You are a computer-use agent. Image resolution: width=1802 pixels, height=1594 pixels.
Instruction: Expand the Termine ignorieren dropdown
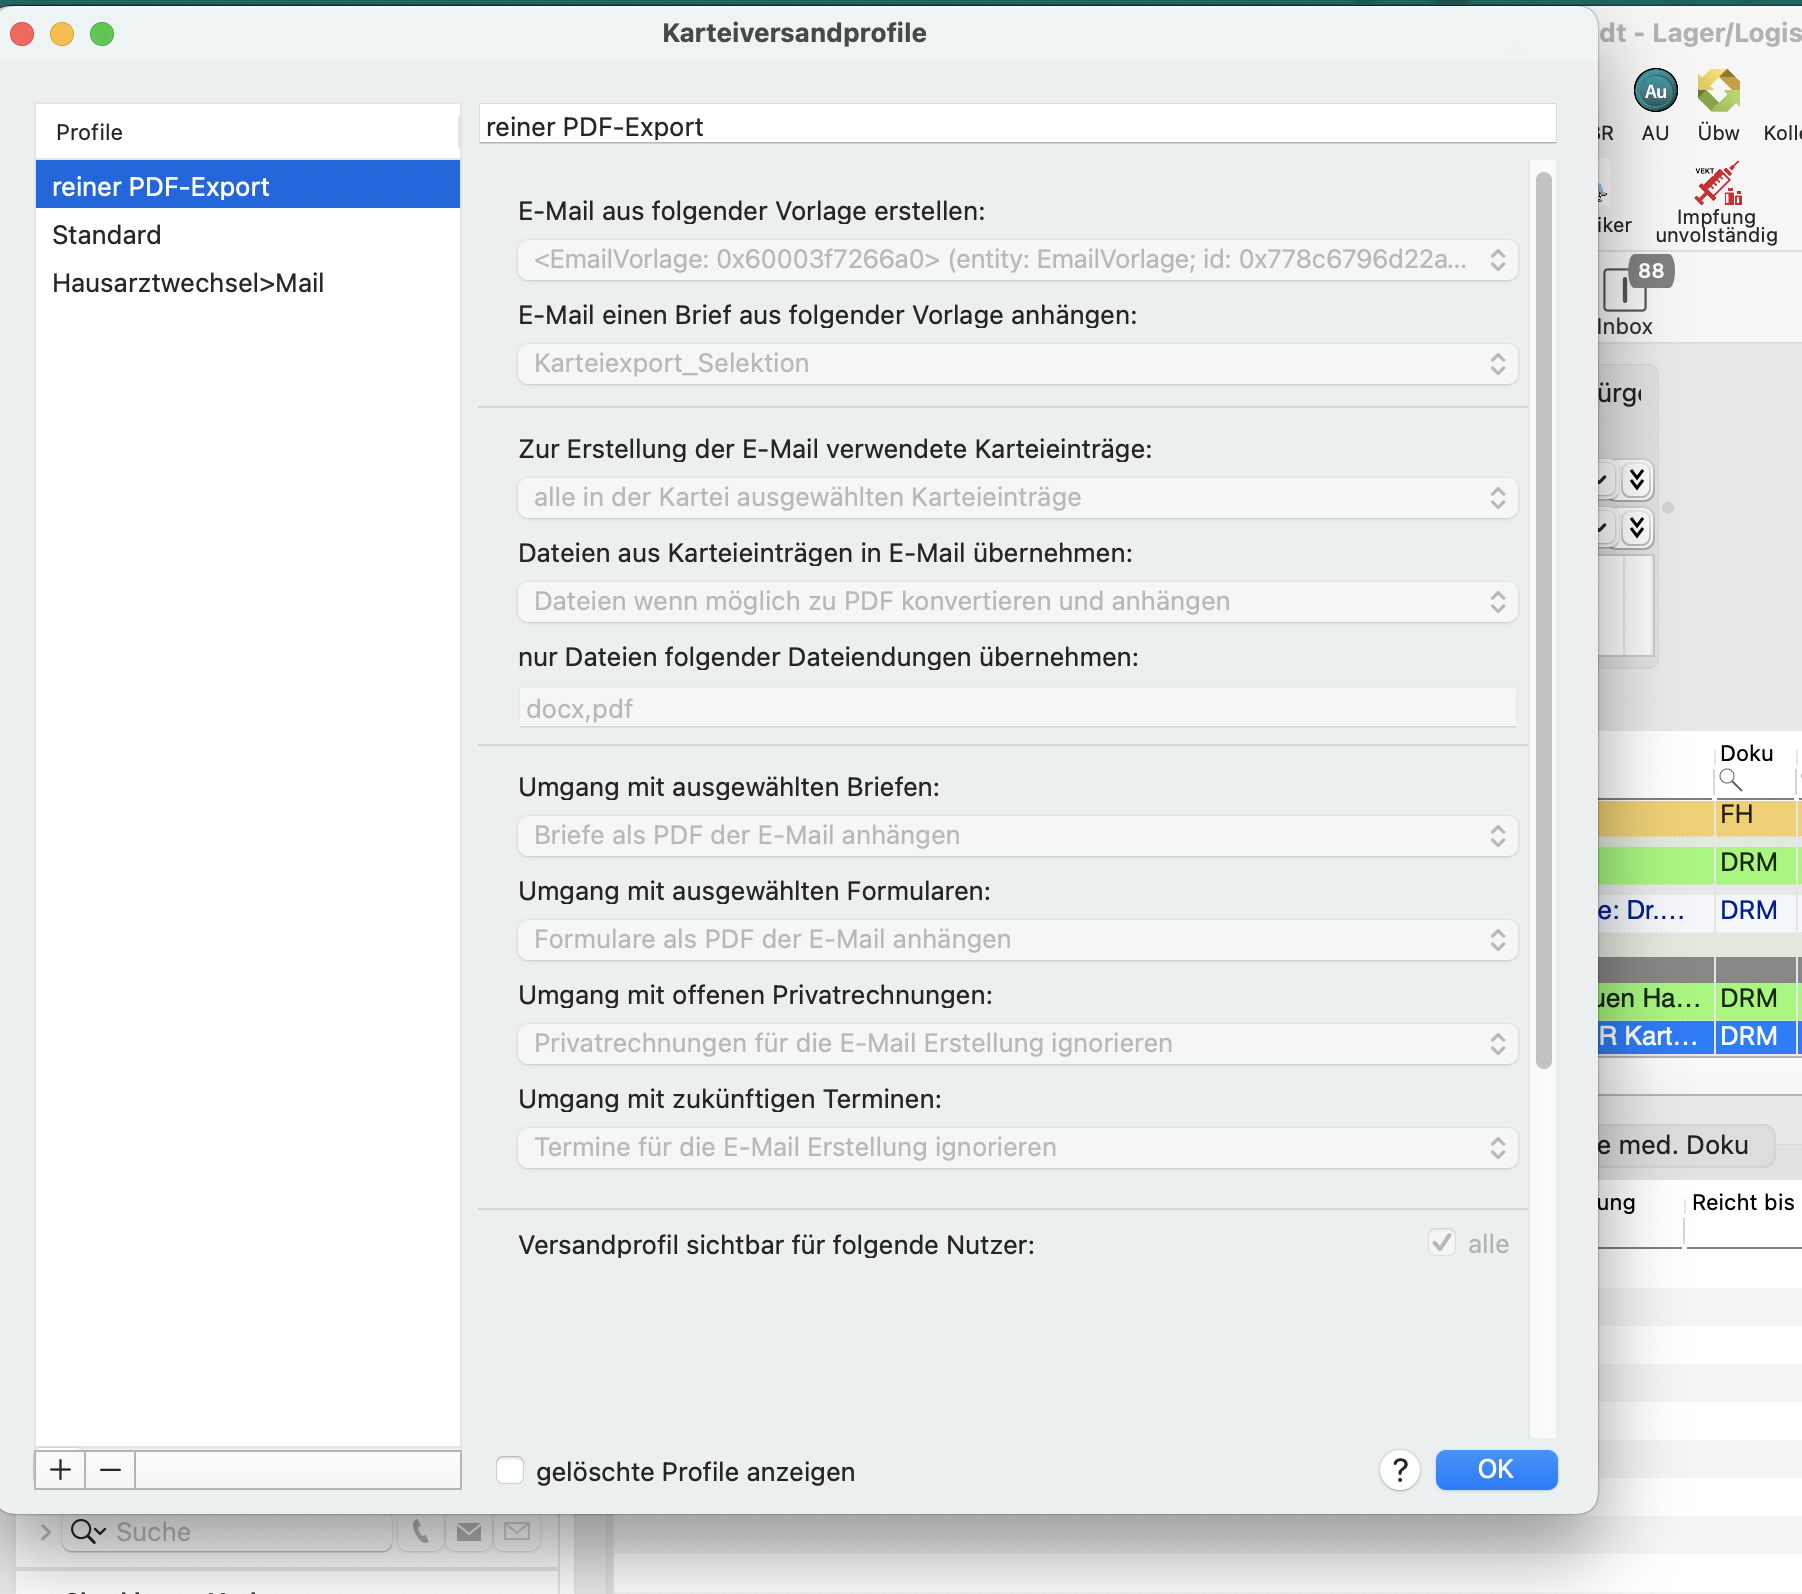1017,1148
